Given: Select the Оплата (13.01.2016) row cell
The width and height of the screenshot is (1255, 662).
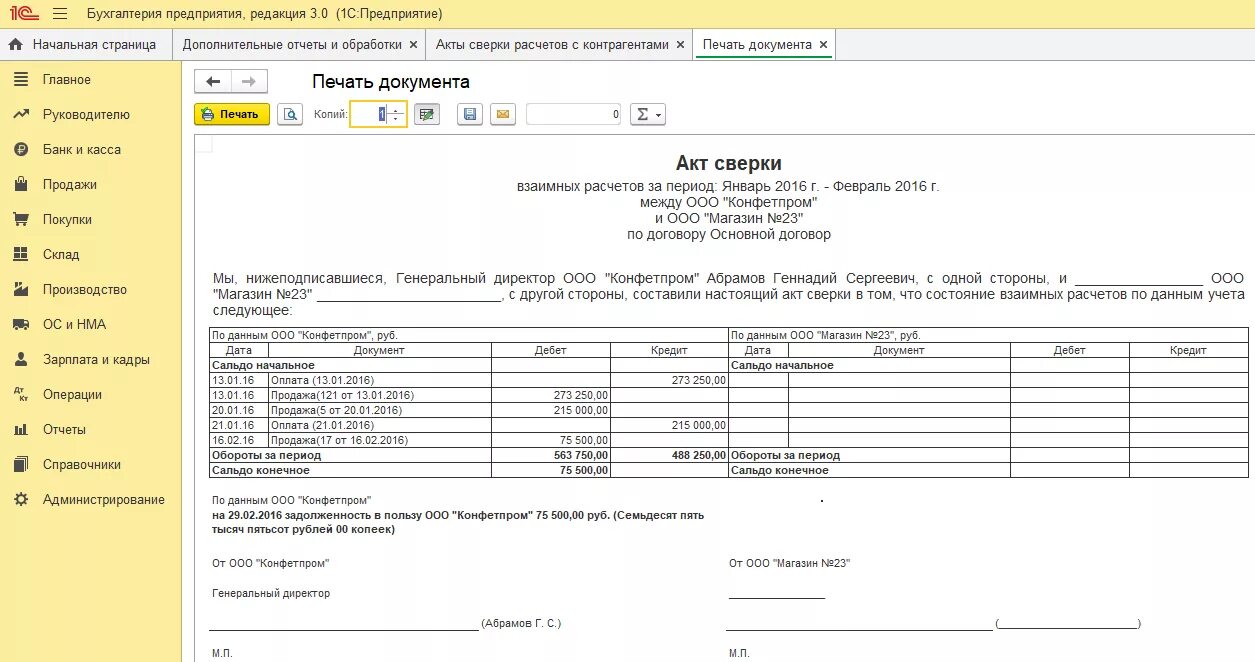Looking at the screenshot, I should (x=380, y=381).
